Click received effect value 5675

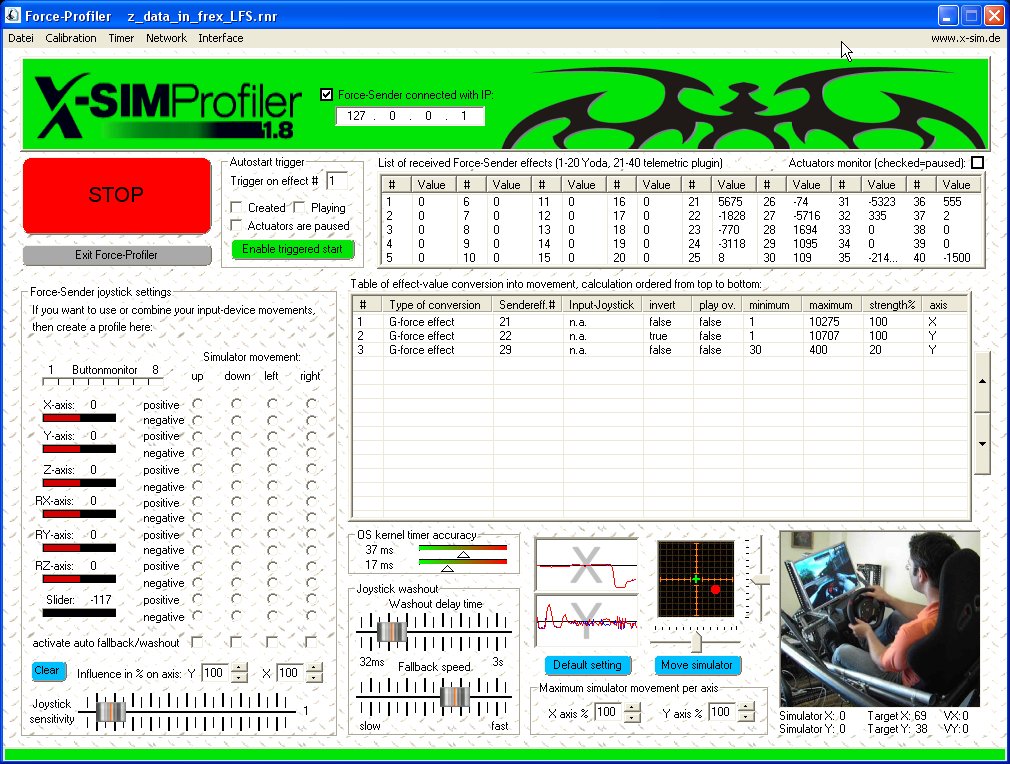730,202
